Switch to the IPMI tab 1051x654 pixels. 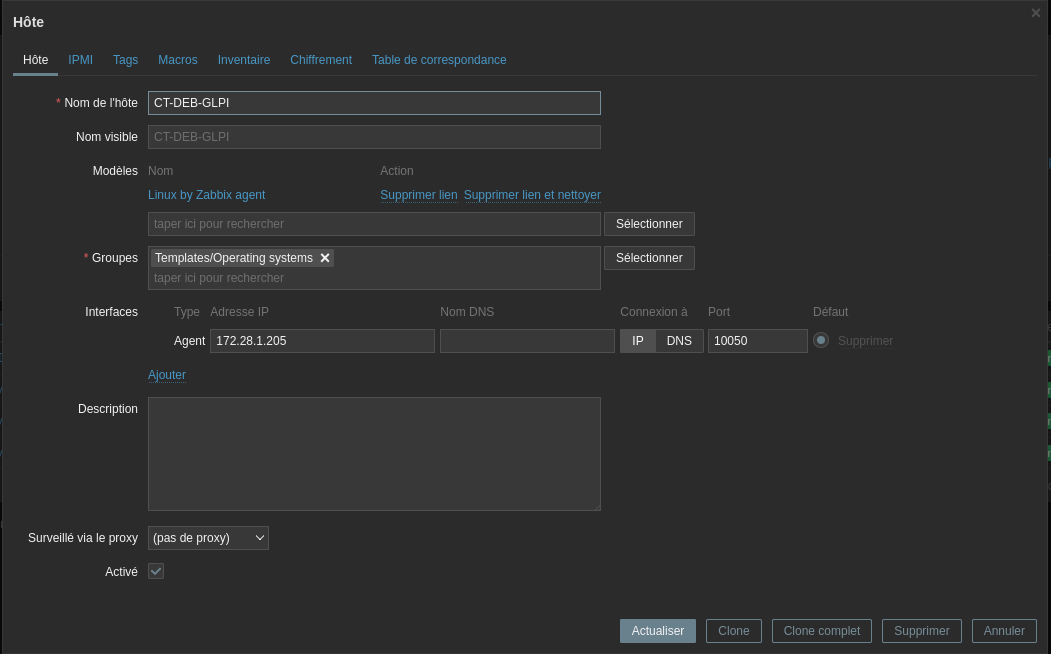point(80,60)
